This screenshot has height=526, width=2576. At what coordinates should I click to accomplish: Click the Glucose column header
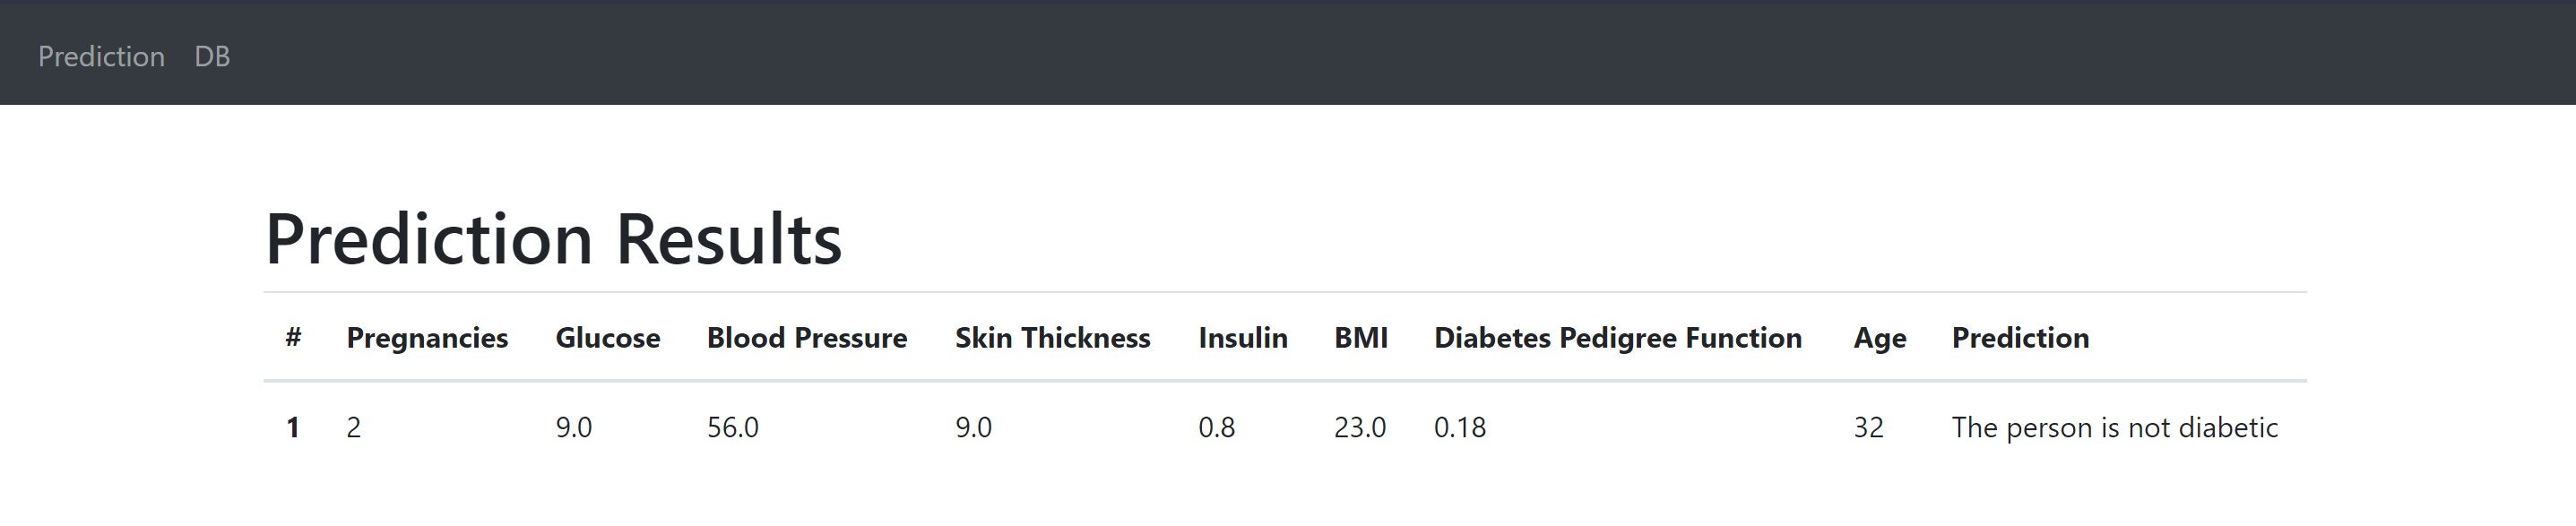[607, 338]
